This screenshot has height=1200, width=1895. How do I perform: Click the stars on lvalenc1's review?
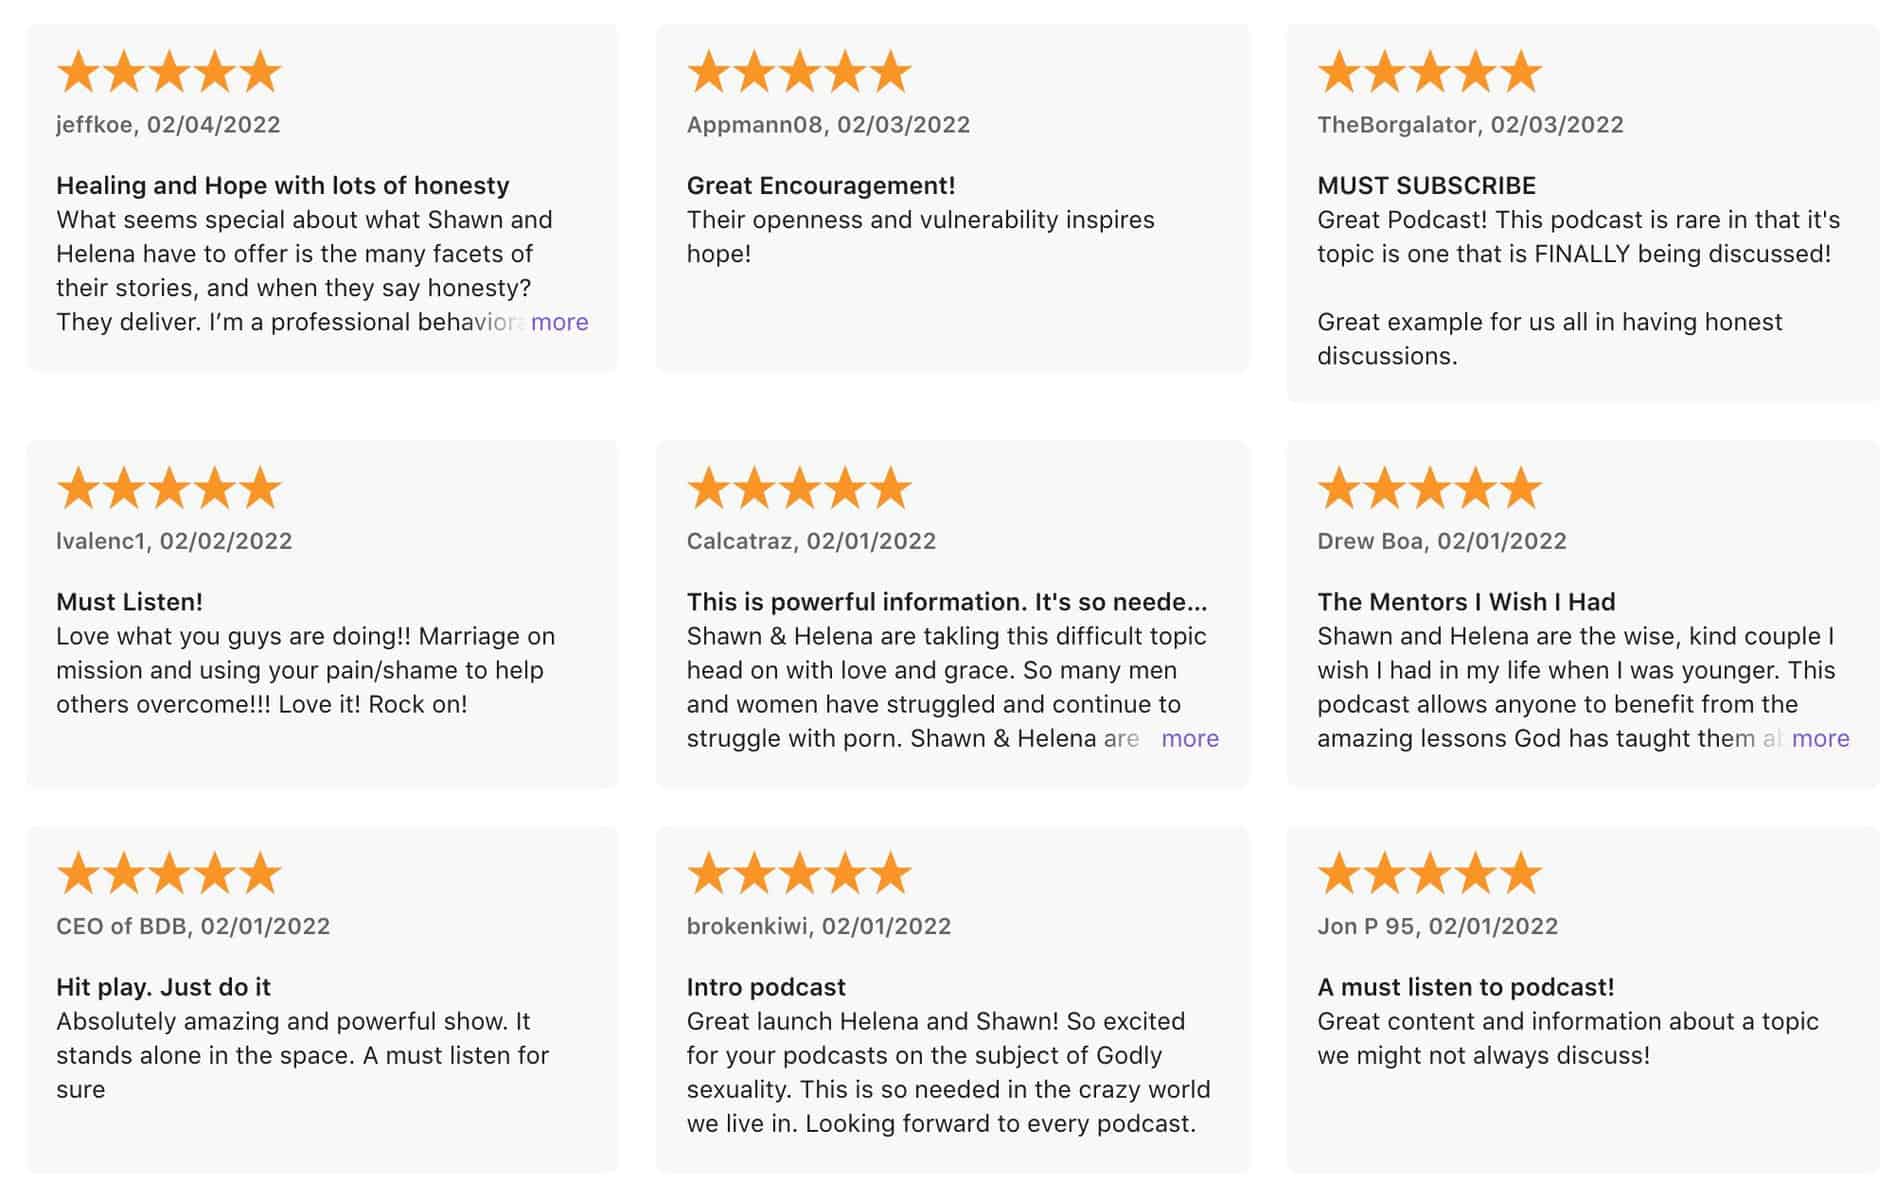pos(169,488)
